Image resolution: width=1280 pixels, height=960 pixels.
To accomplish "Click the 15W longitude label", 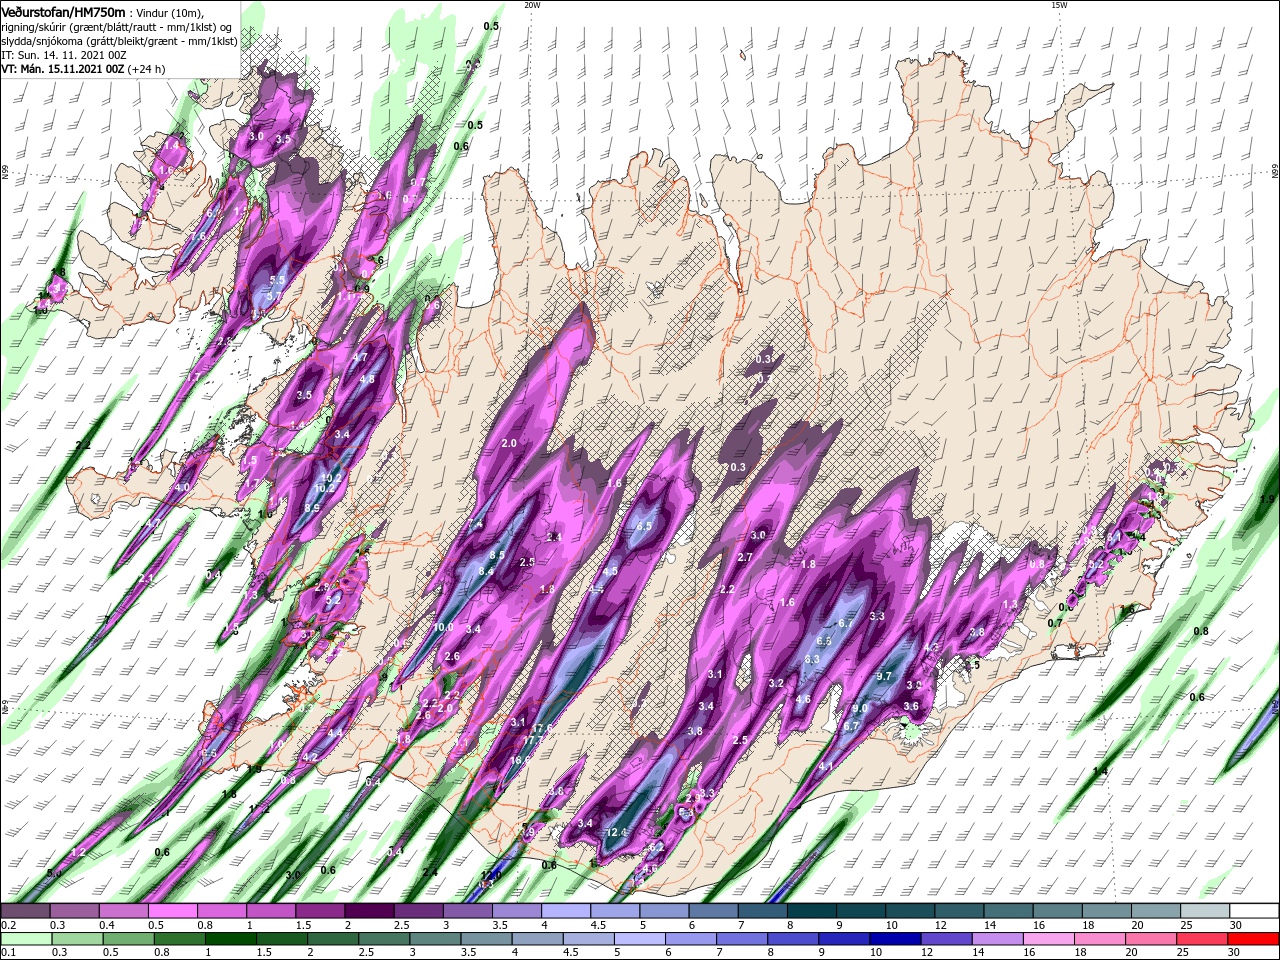I will click(1059, 5).
